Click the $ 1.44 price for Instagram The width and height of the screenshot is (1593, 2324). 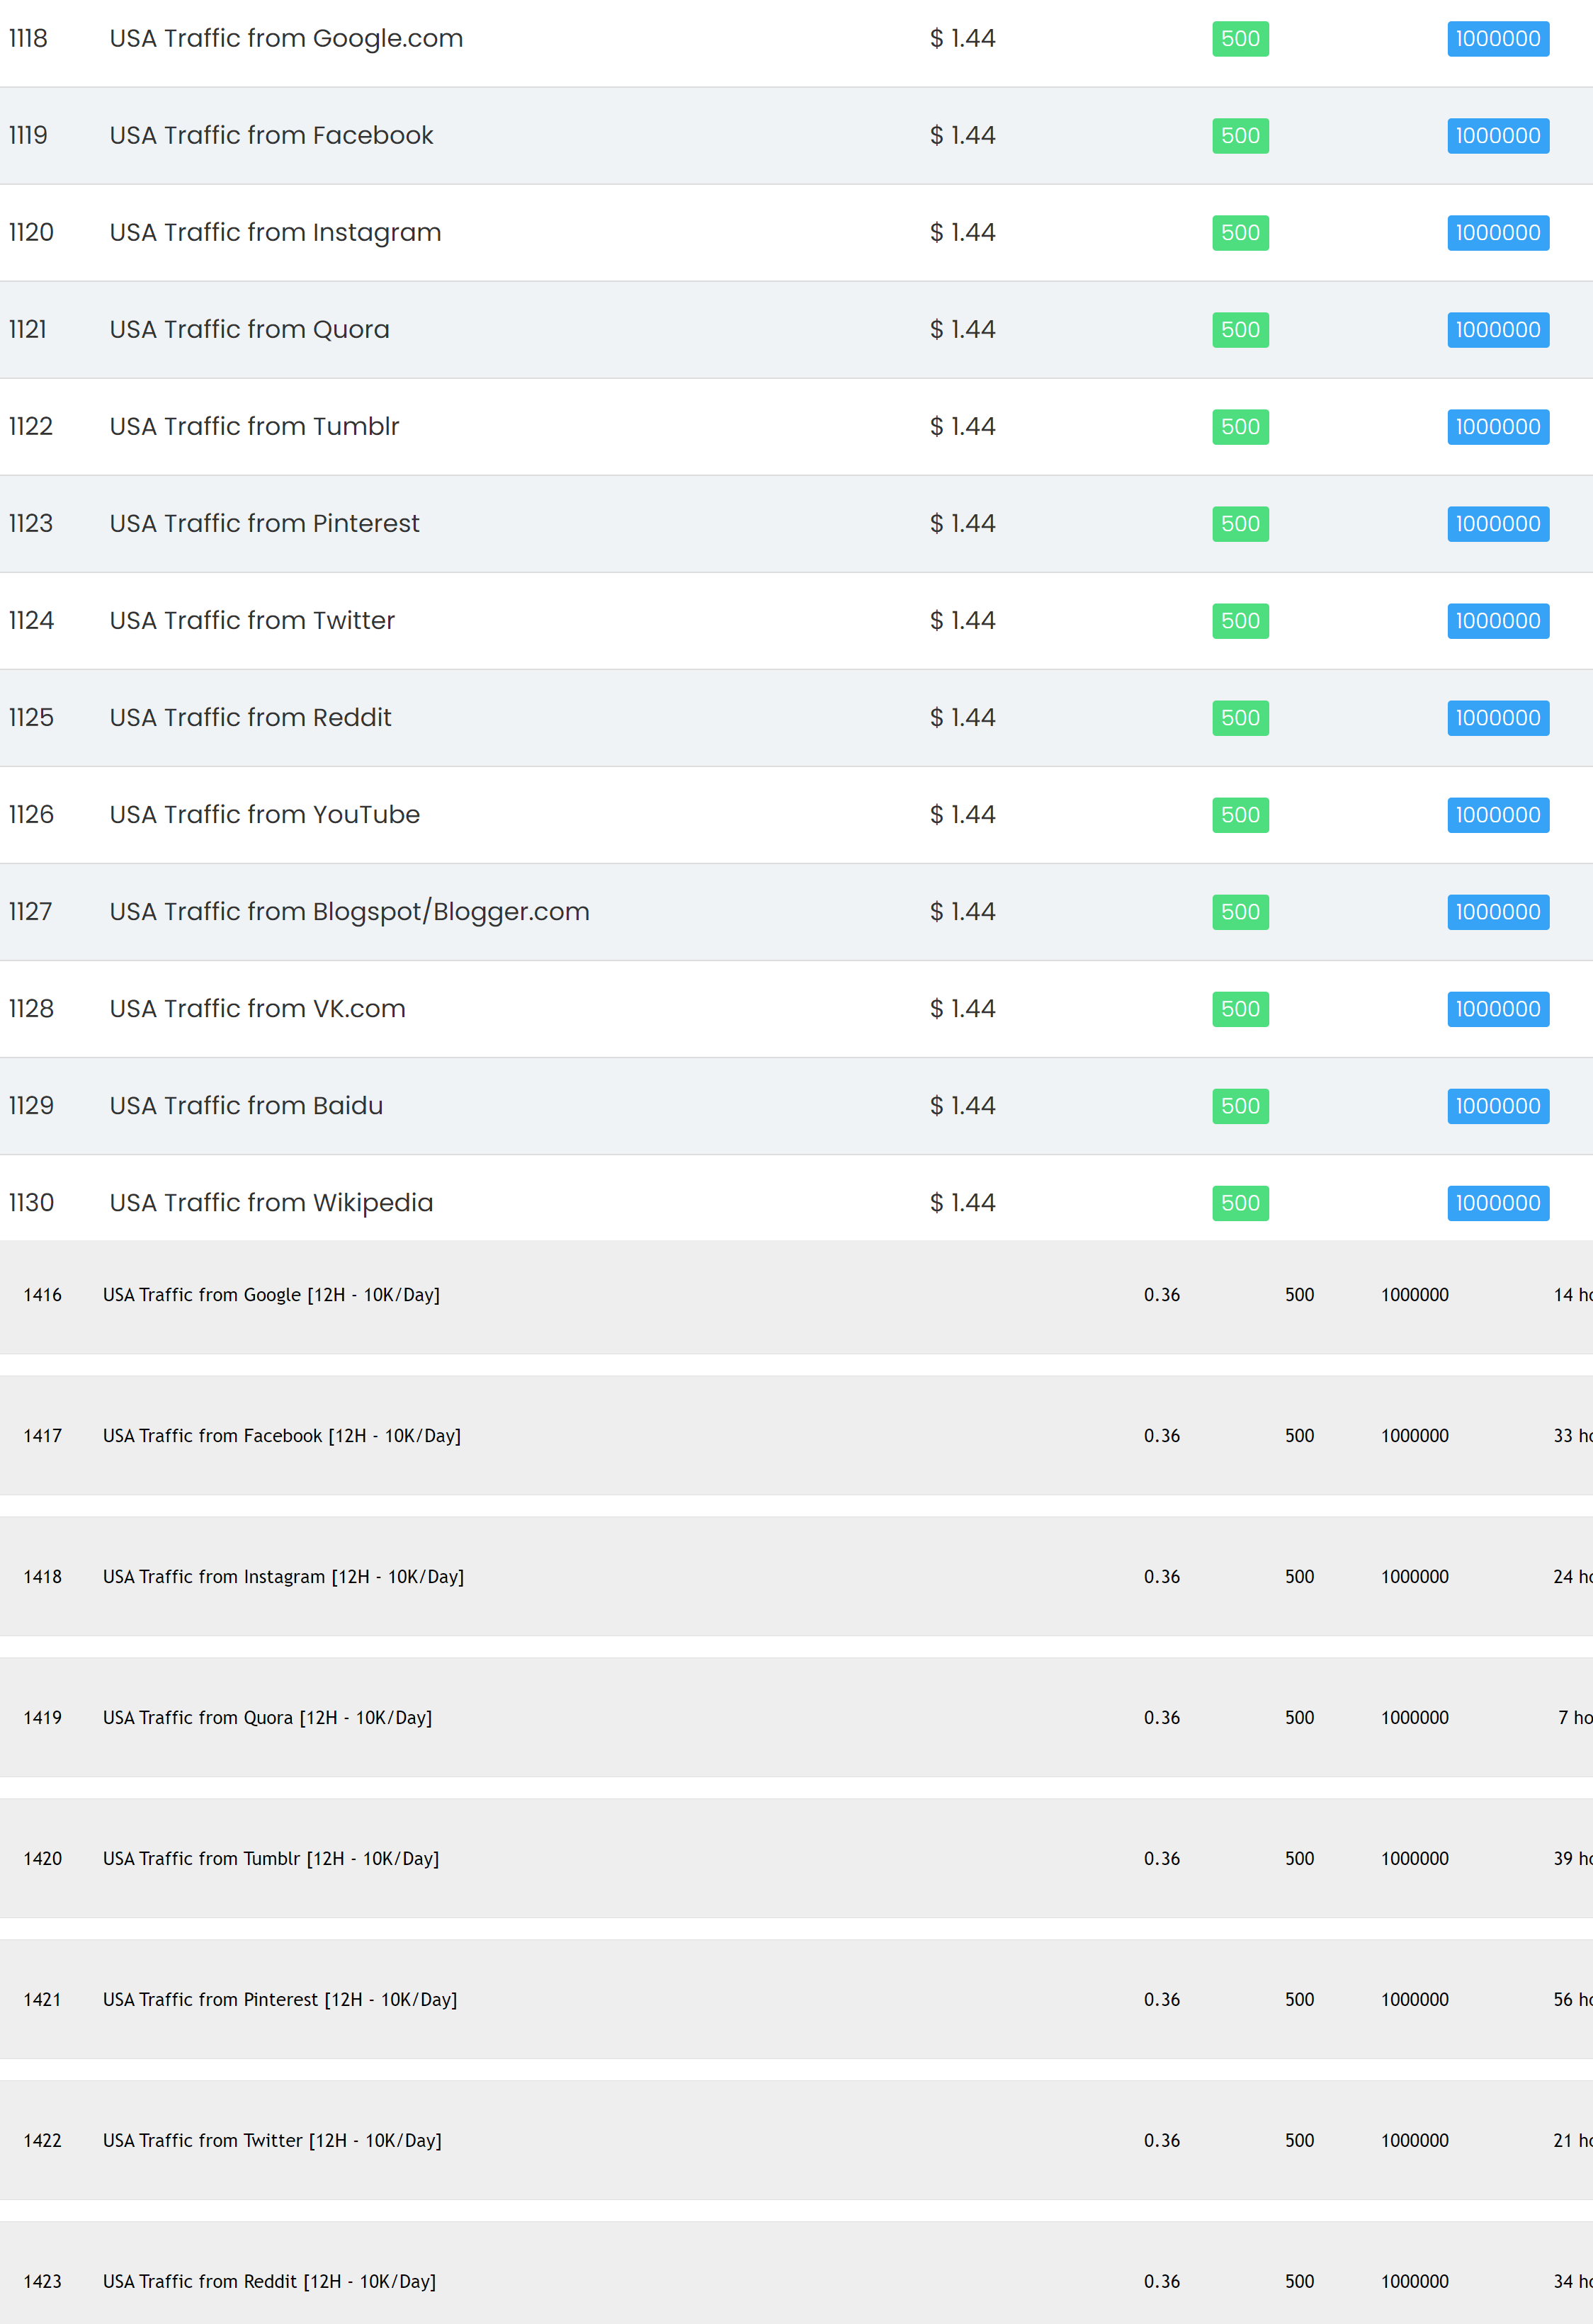pyautogui.click(x=962, y=233)
